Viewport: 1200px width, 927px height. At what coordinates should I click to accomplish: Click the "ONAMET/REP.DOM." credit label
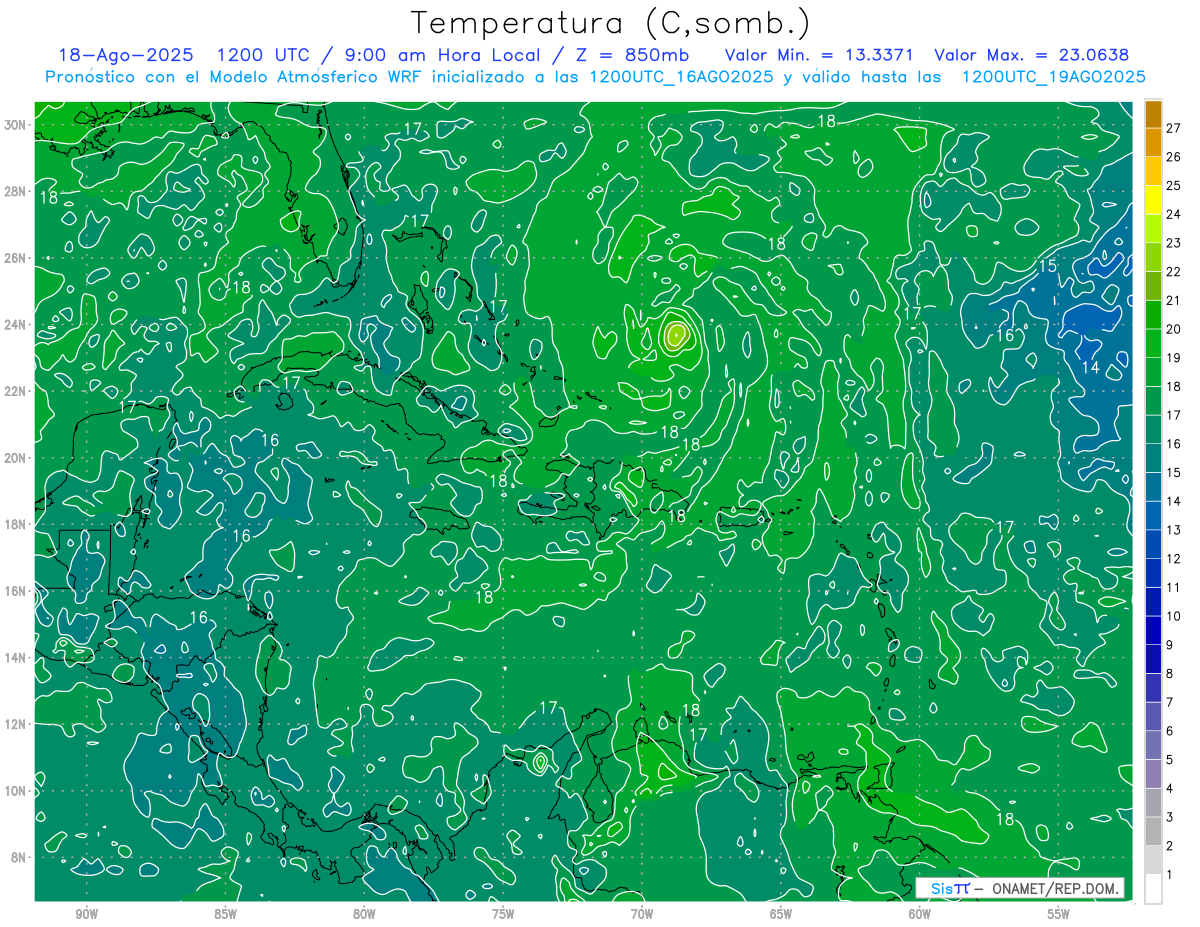pyautogui.click(x=1054, y=888)
